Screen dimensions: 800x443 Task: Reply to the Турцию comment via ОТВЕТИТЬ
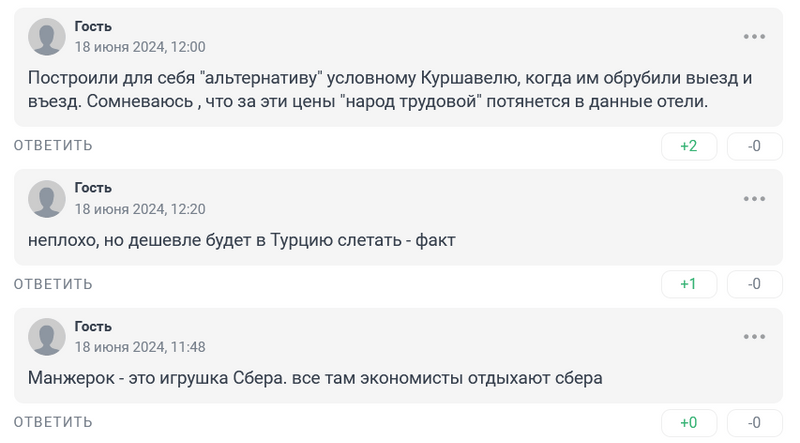tap(53, 284)
